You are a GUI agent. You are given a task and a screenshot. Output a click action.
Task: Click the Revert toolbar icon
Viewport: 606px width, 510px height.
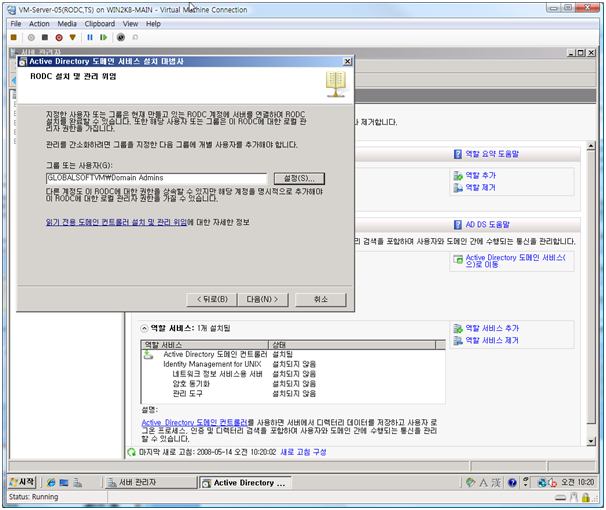click(x=135, y=37)
